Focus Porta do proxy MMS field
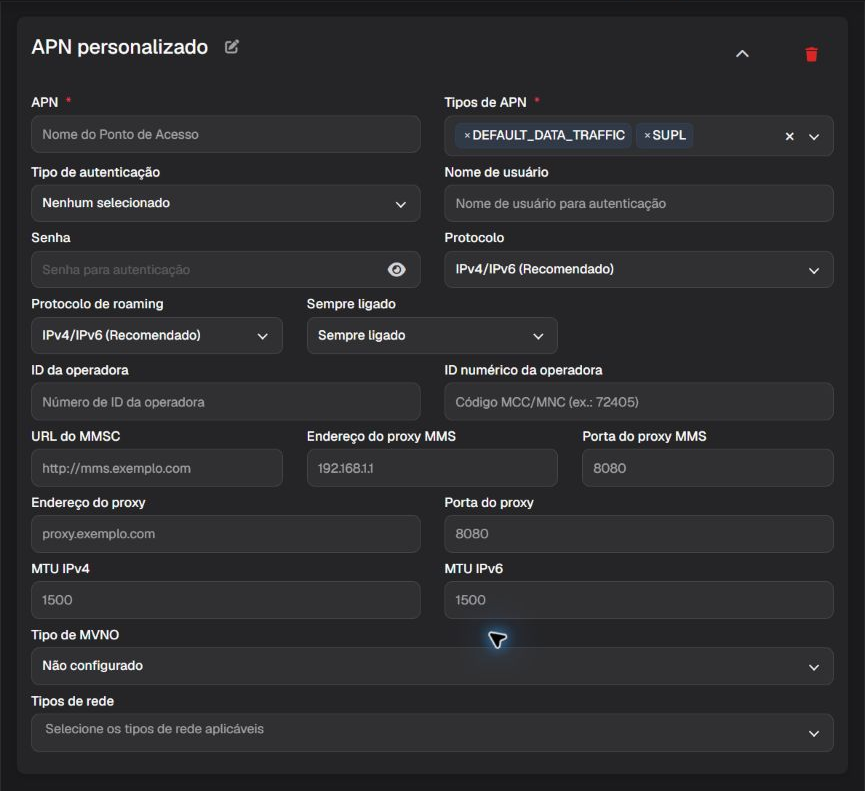The width and height of the screenshot is (865, 791). pos(707,468)
